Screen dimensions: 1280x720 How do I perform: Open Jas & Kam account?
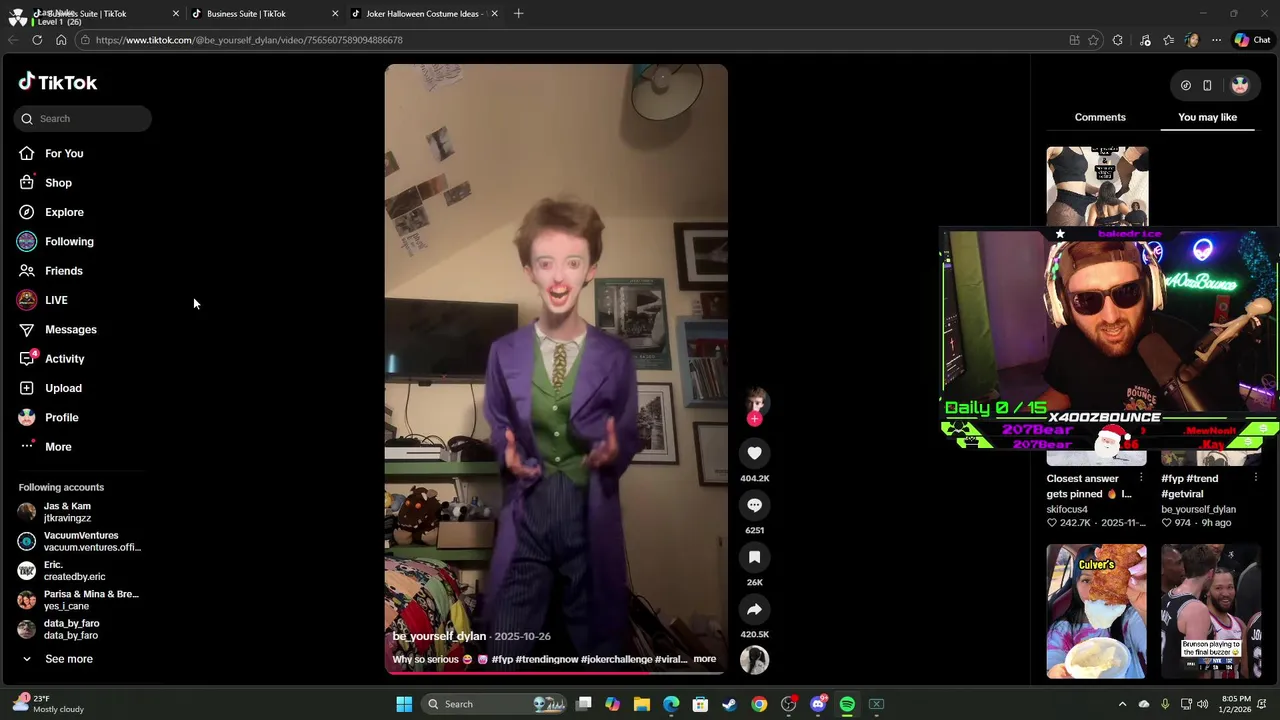[80, 512]
